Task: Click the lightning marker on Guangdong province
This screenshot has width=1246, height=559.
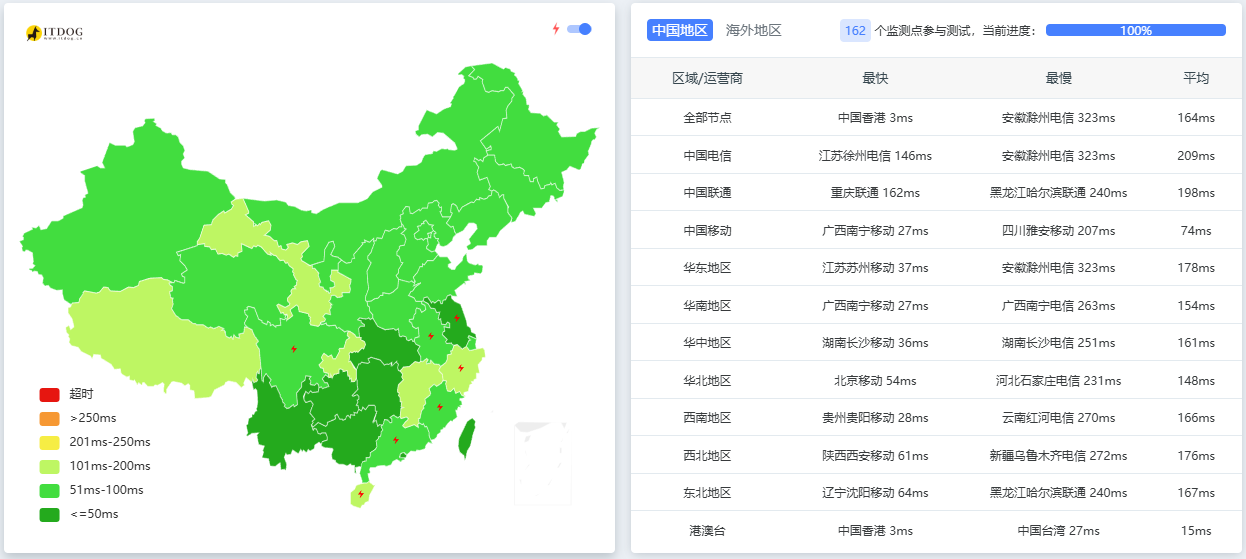Action: coord(395,440)
